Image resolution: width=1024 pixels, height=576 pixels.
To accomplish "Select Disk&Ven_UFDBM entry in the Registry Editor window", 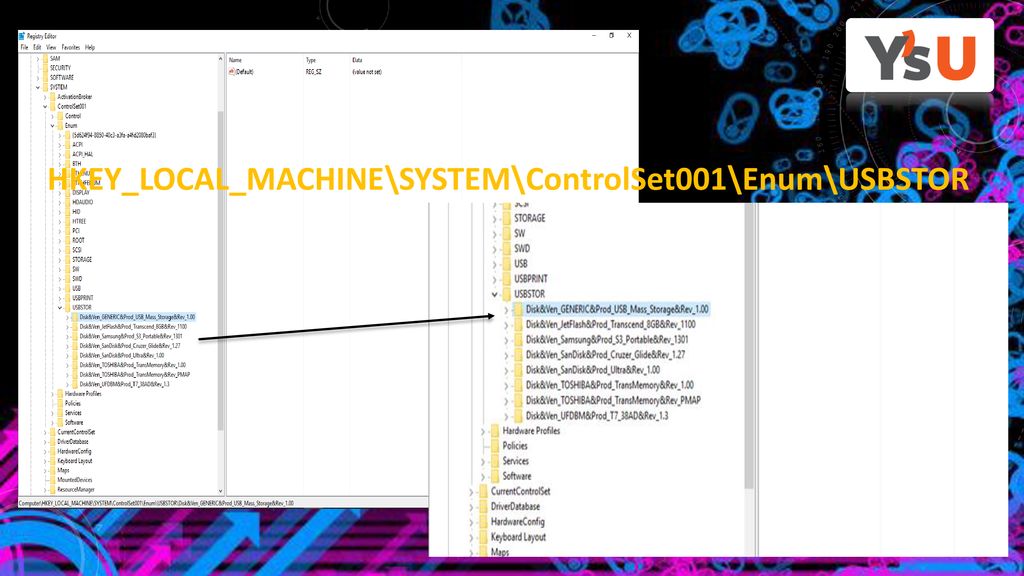I will pyautogui.click(x=124, y=385).
